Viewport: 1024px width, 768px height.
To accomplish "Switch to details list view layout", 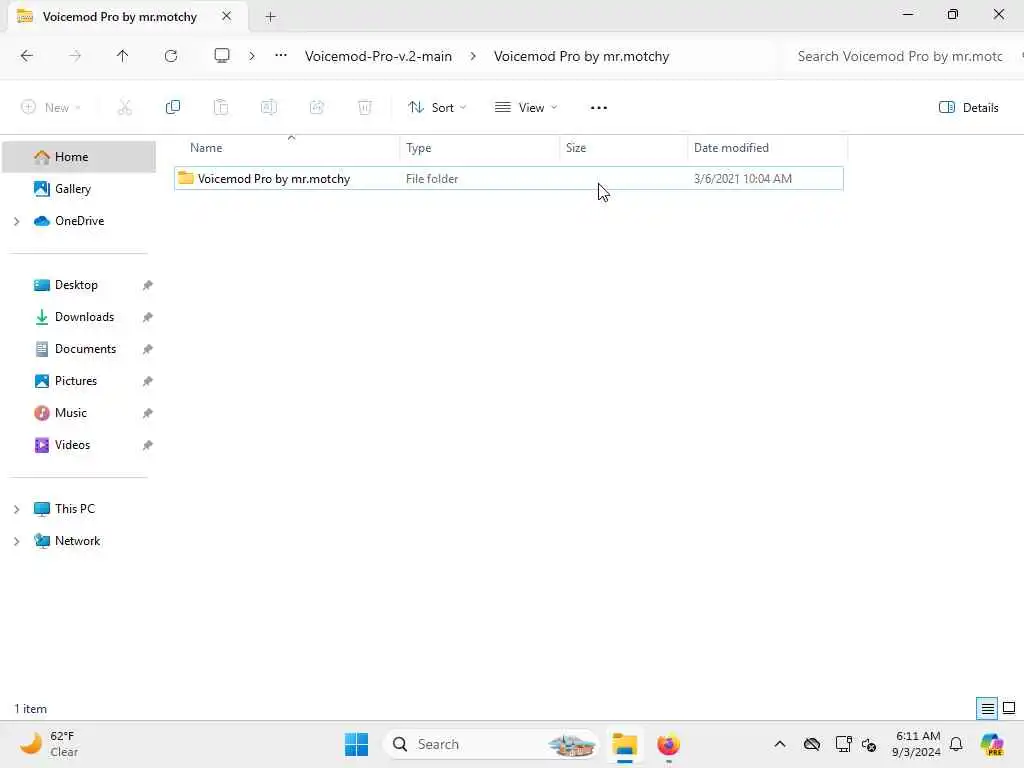I will [x=987, y=708].
